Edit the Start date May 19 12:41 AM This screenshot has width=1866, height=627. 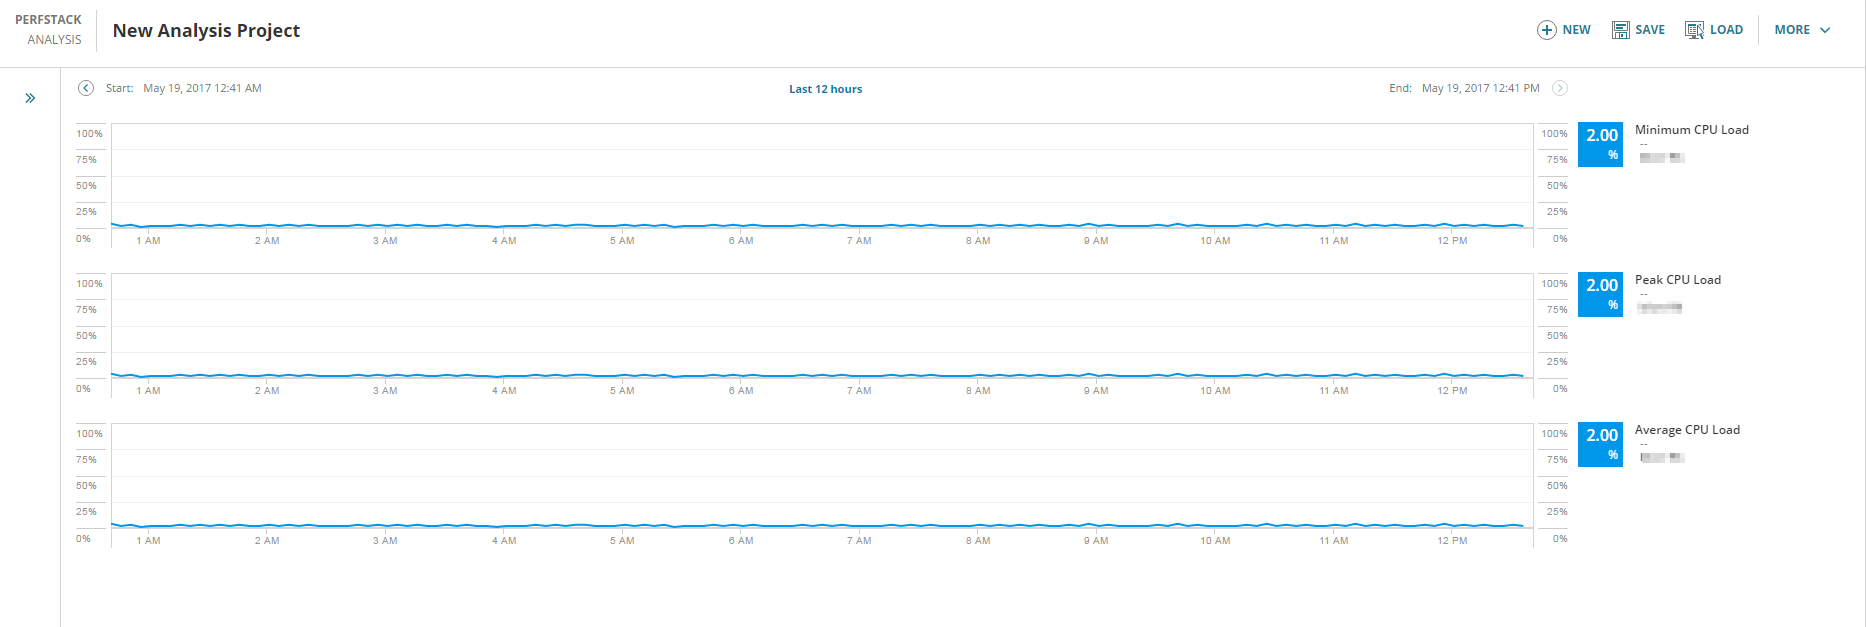click(x=202, y=88)
